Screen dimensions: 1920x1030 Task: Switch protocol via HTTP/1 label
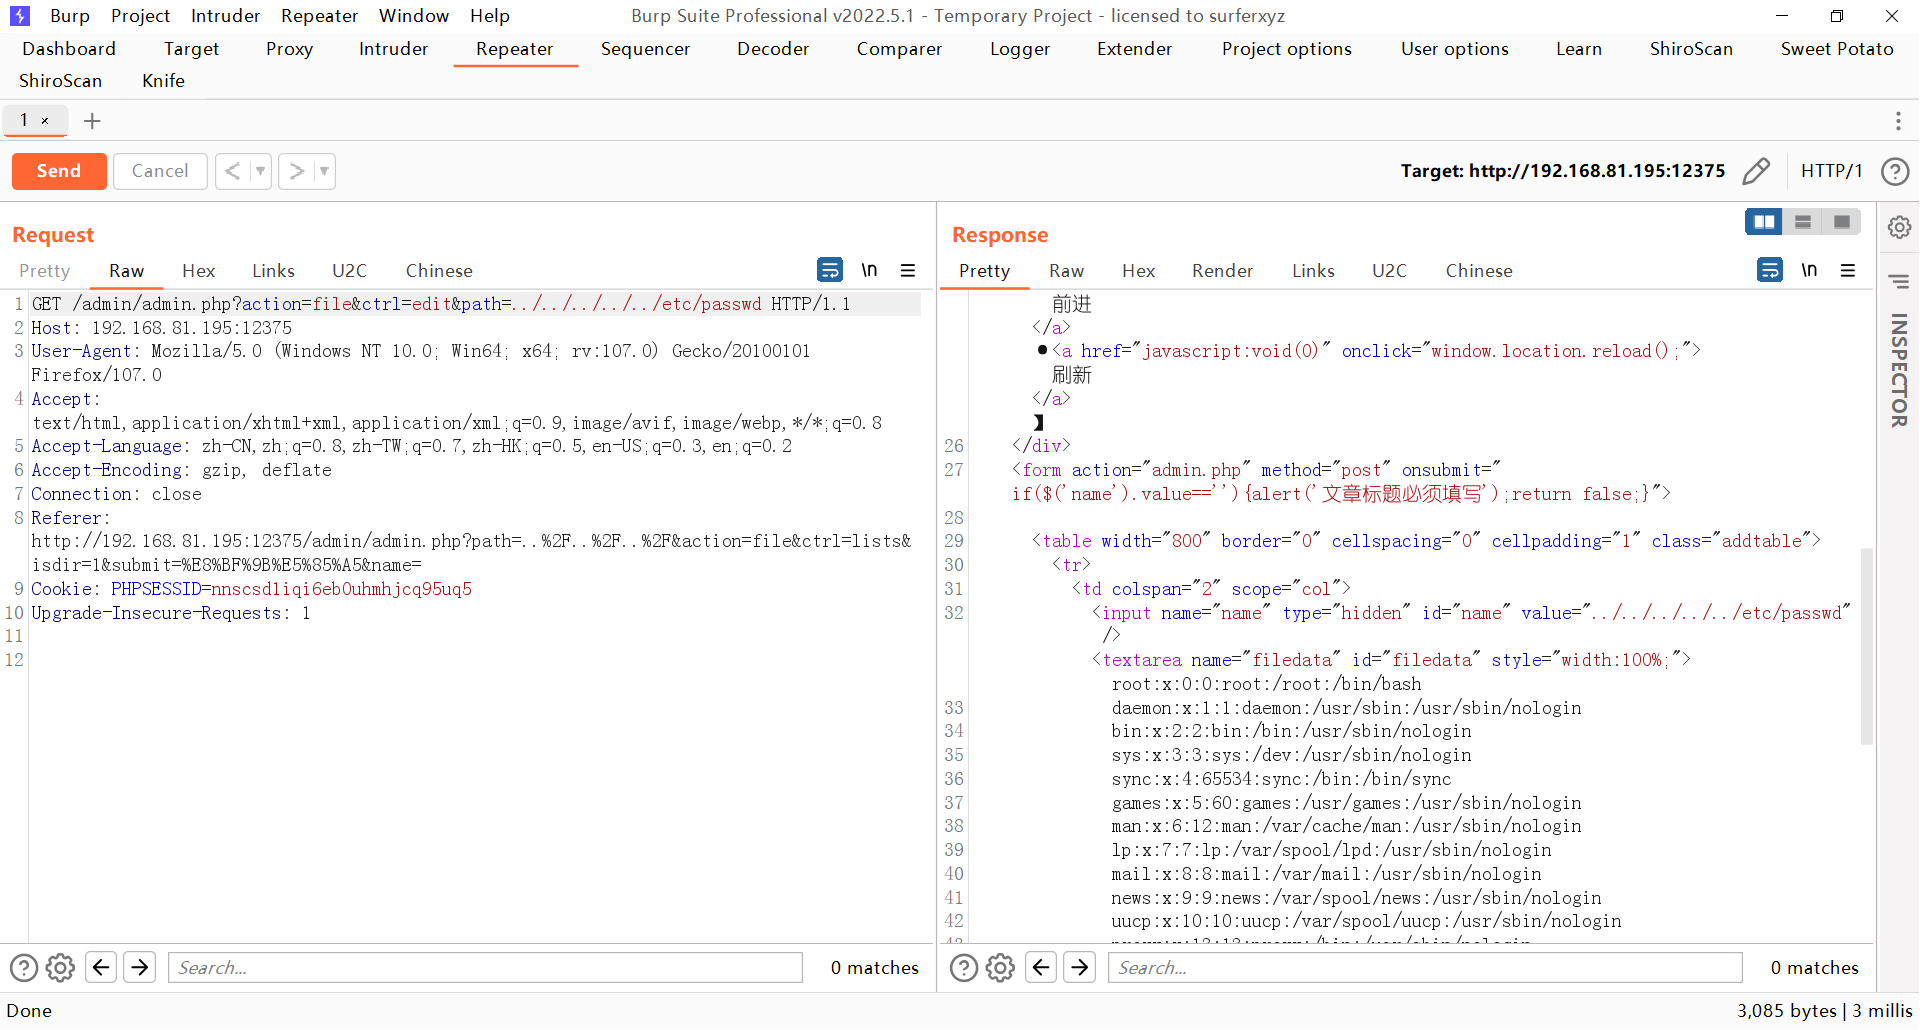pyautogui.click(x=1831, y=171)
